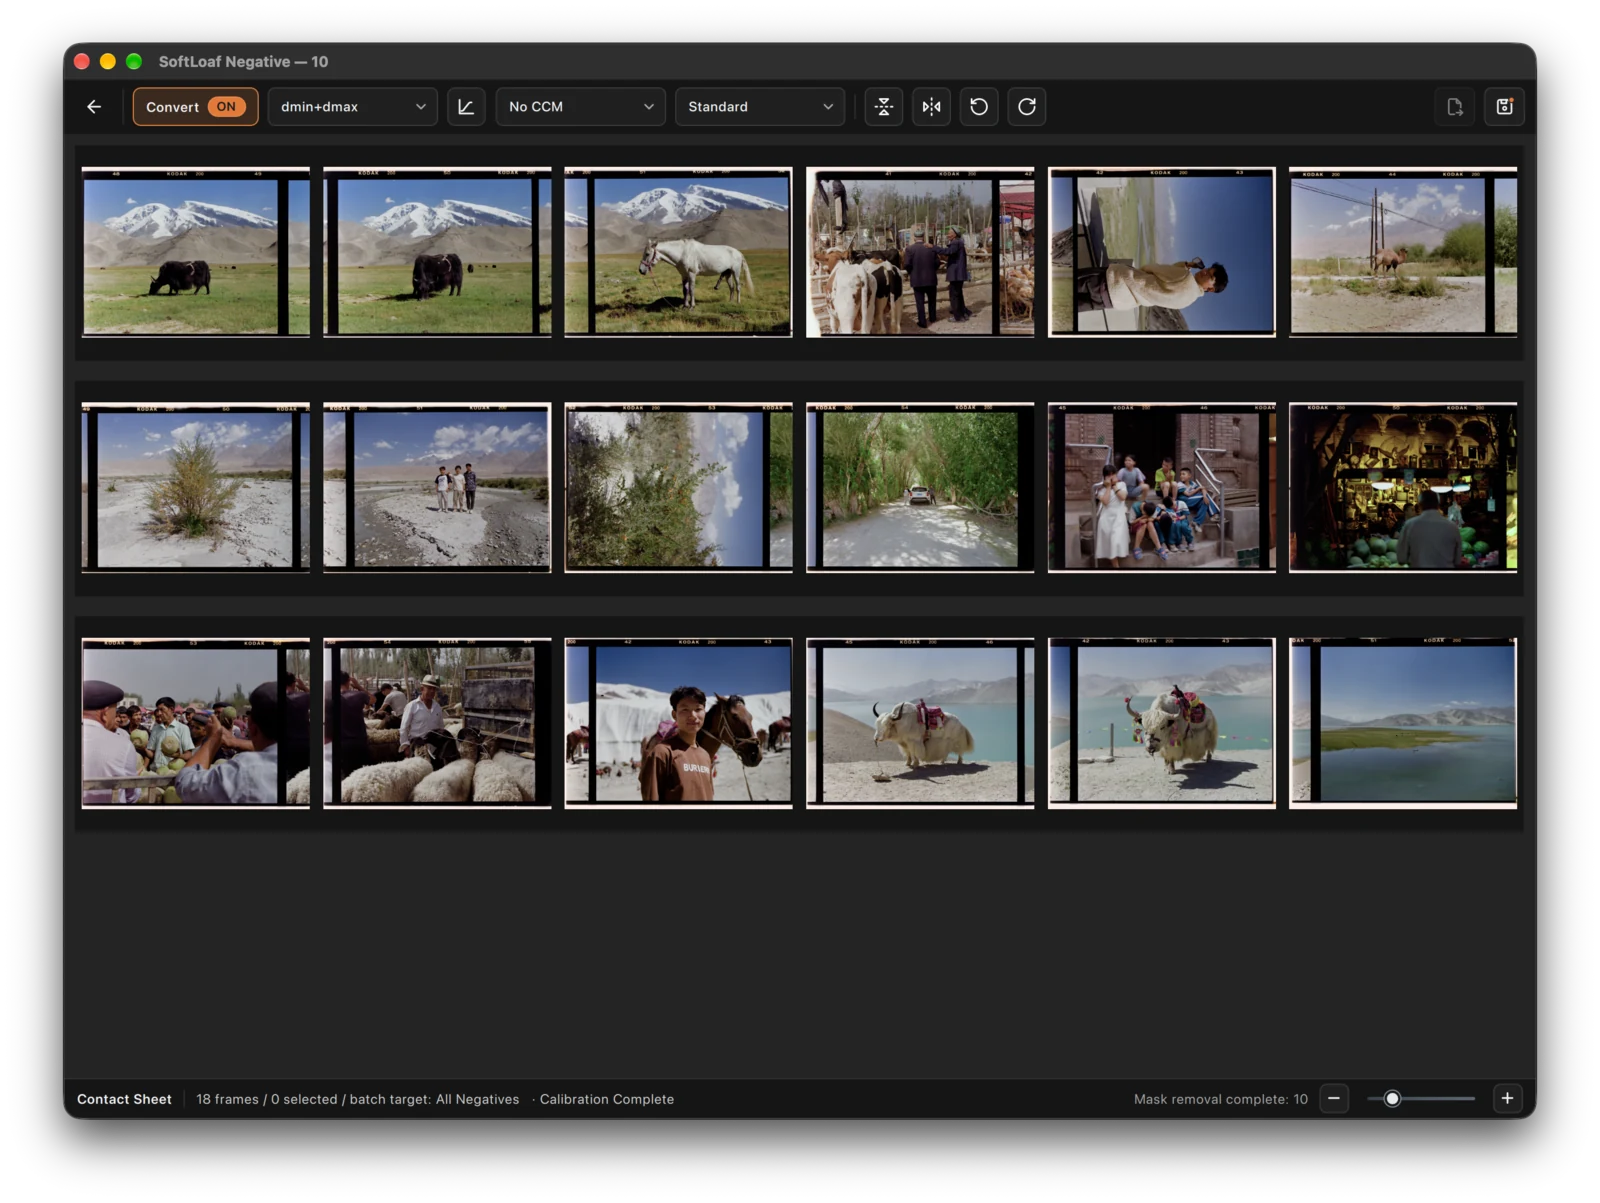The width and height of the screenshot is (1600, 1203).
Task: Click the Contact Sheet label in status bar
Action: pyautogui.click(x=124, y=1099)
